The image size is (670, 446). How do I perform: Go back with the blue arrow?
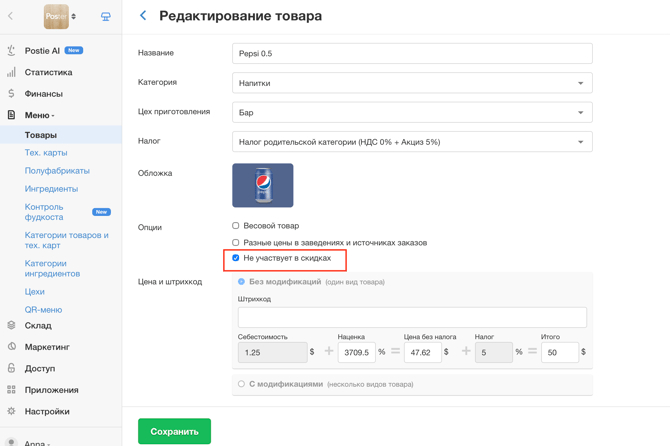click(x=143, y=16)
